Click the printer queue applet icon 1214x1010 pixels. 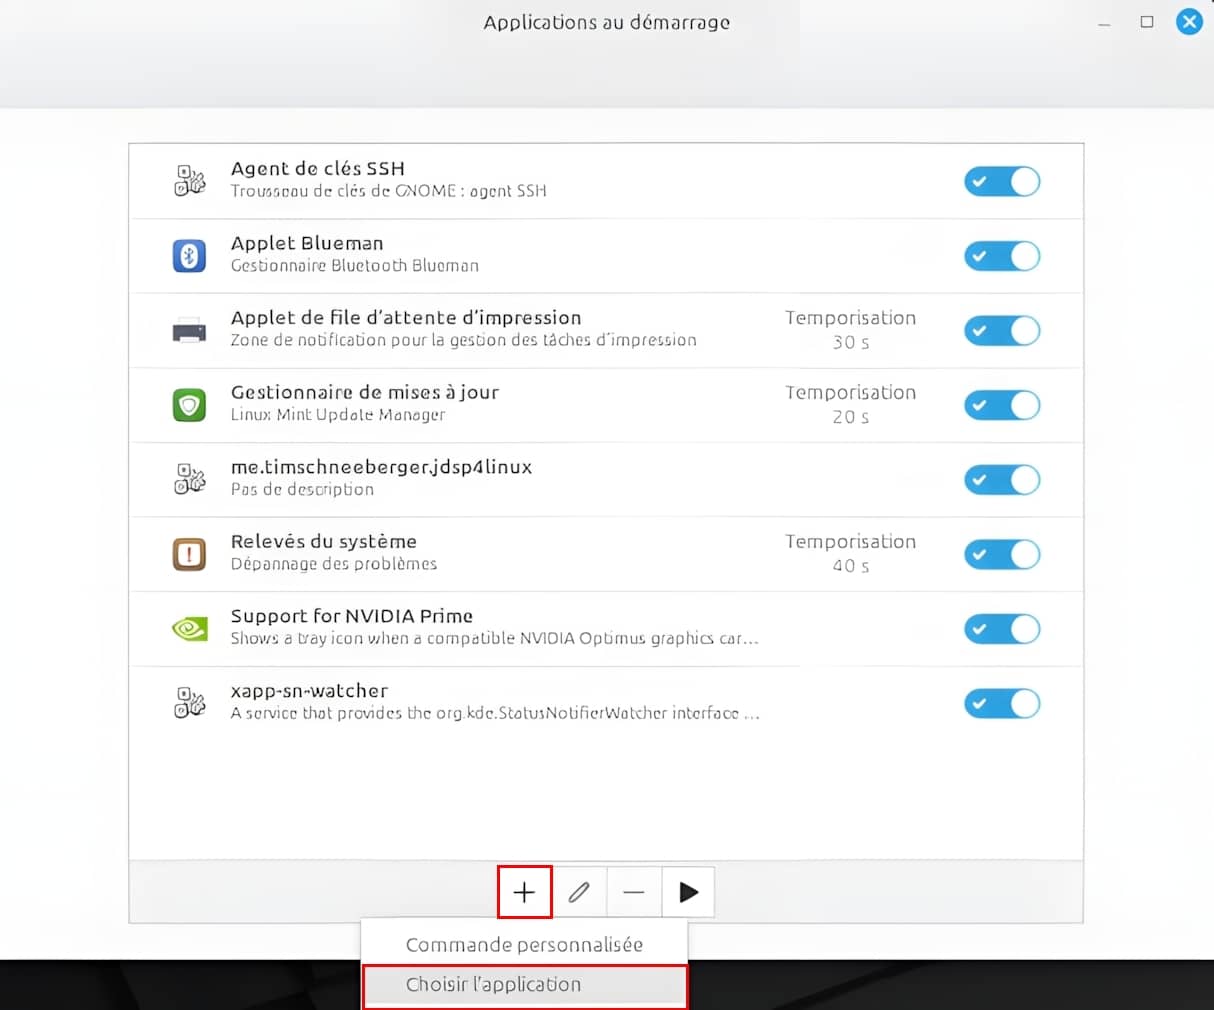coord(189,330)
